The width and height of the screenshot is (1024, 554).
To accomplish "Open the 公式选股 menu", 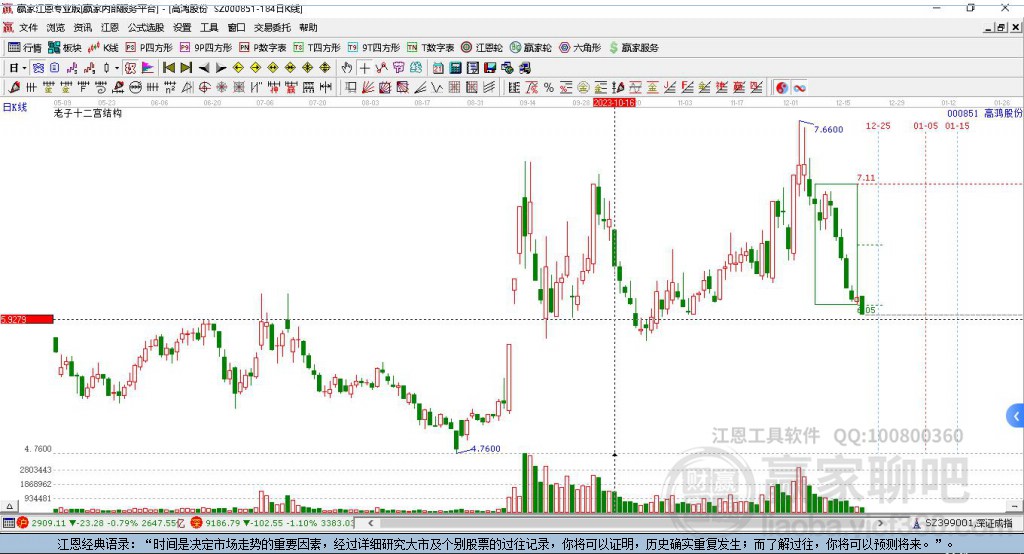I will (x=146, y=27).
